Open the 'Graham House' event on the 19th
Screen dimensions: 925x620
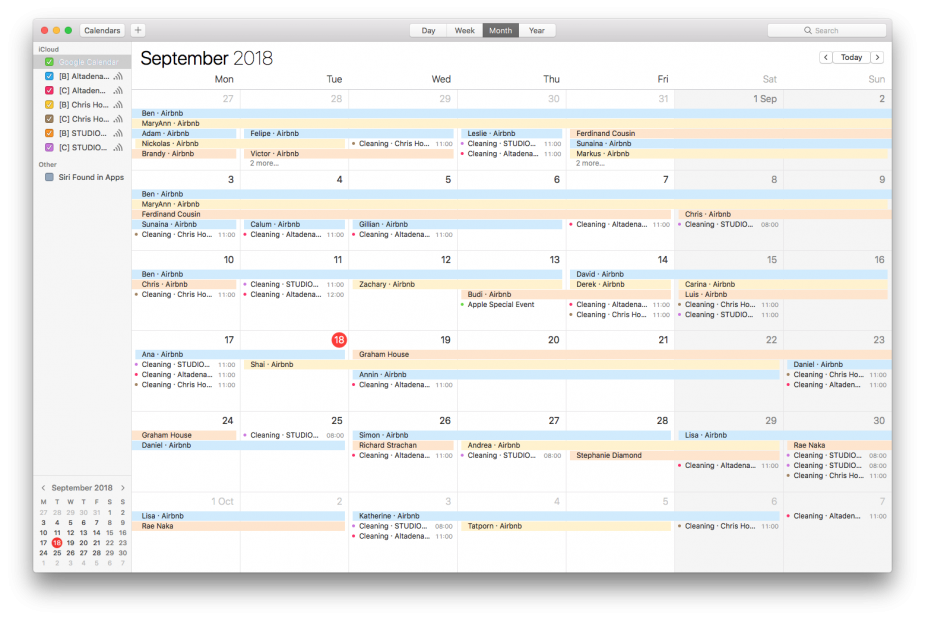point(622,355)
